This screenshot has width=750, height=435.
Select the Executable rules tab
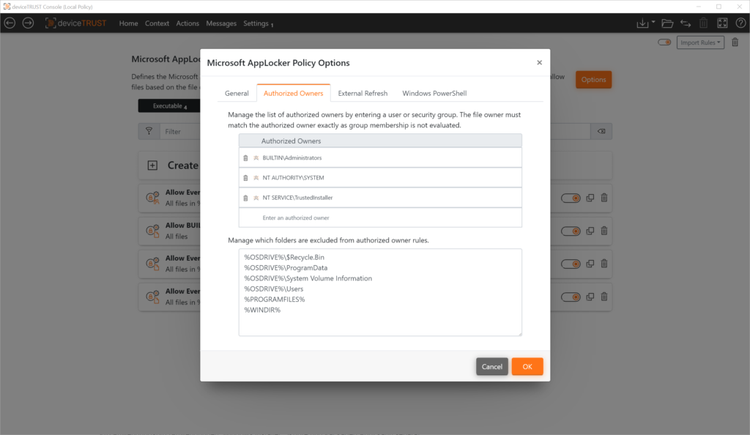point(169,106)
